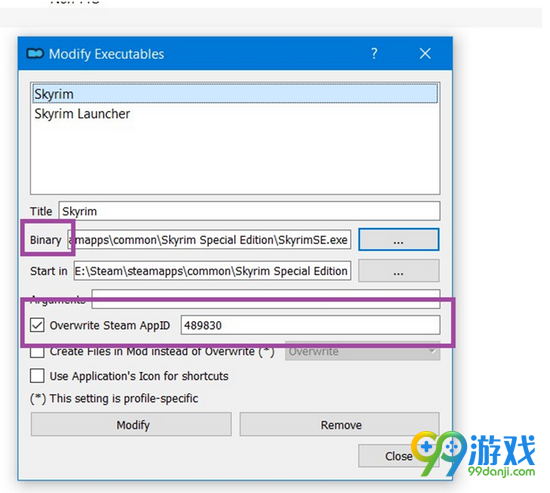Click the Steam AppID field showing 489830
Image resolution: width=550 pixels, height=493 pixels.
tap(310, 325)
